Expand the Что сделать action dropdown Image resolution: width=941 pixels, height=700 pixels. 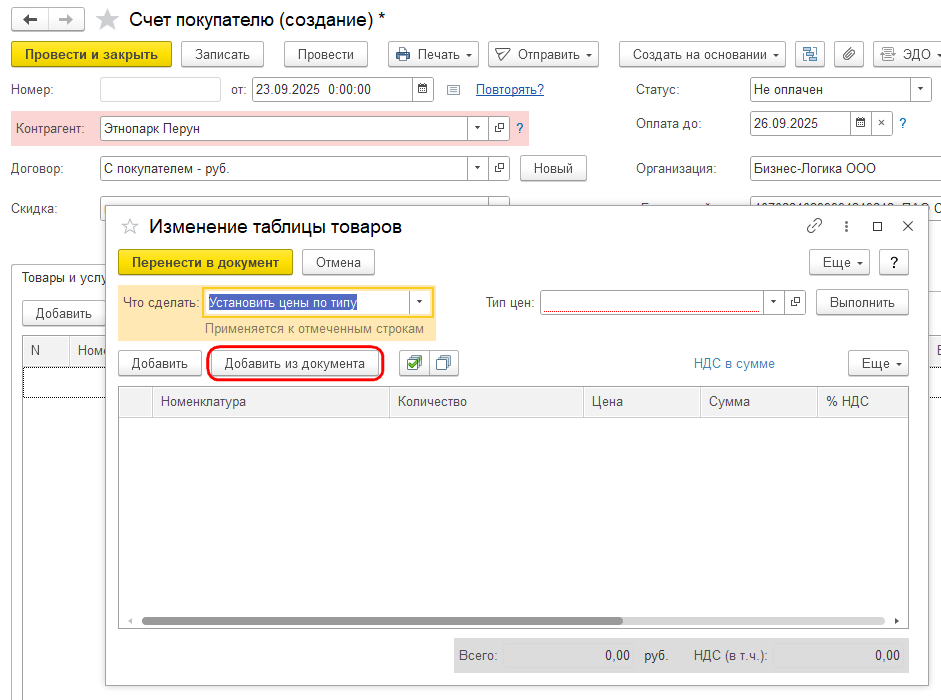pyautogui.click(x=419, y=302)
